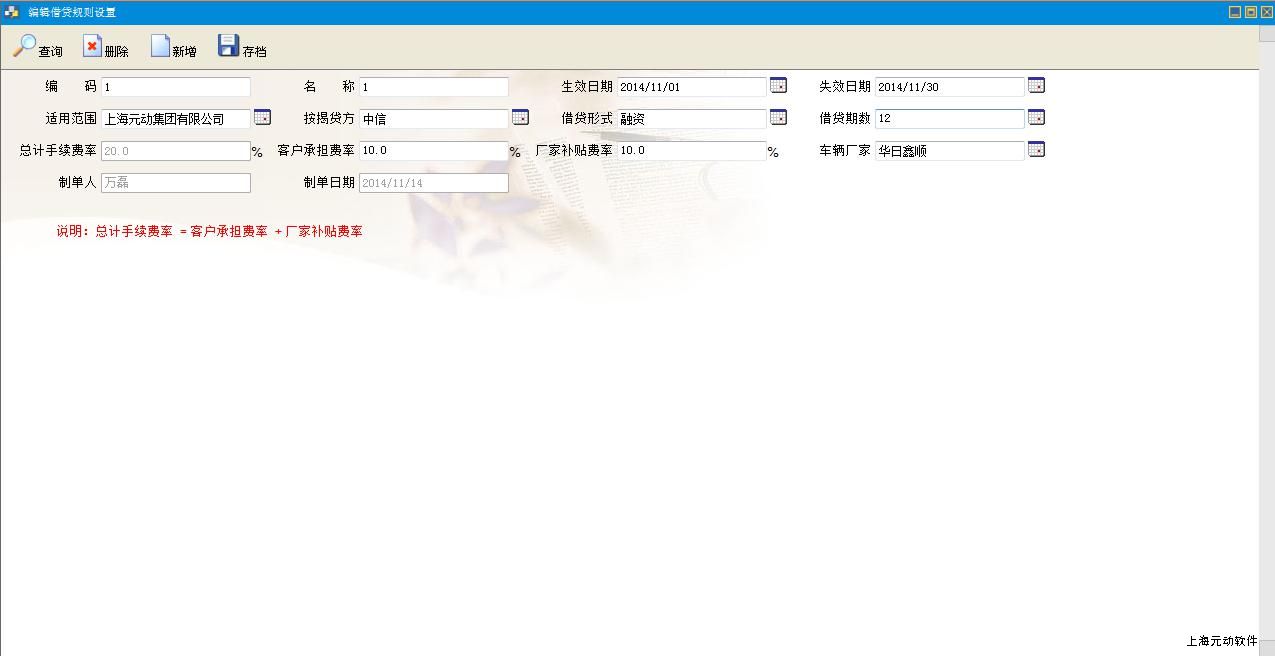Click the 车辆厂家 field showing 华日鑫顺
The image size is (1275, 656).
tap(950, 151)
